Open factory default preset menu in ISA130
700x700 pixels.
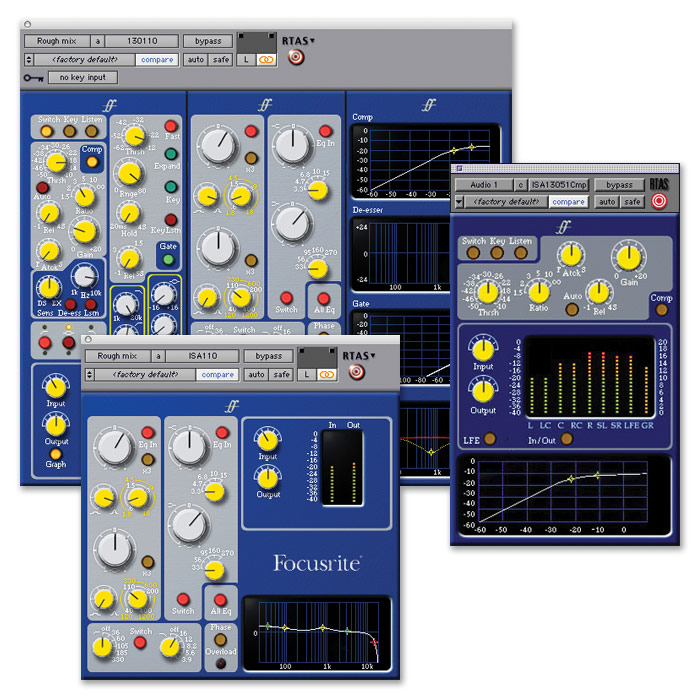click(x=85, y=59)
